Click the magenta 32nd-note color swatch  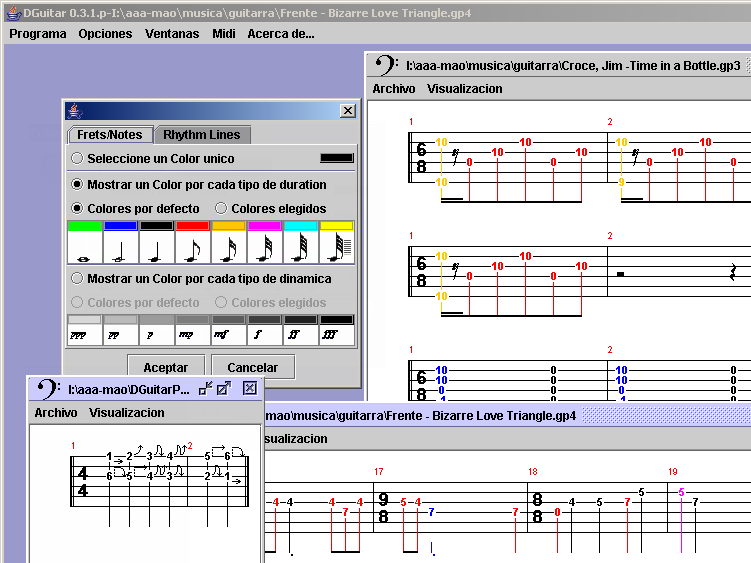coord(264,226)
